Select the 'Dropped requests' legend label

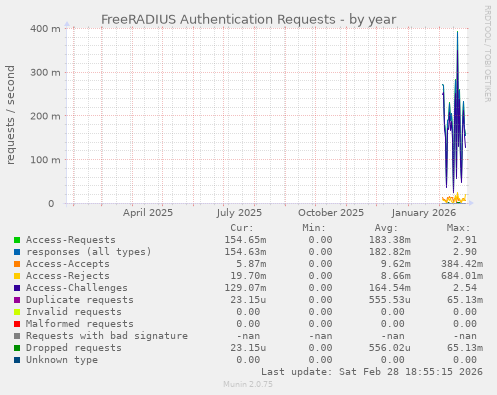point(74,348)
